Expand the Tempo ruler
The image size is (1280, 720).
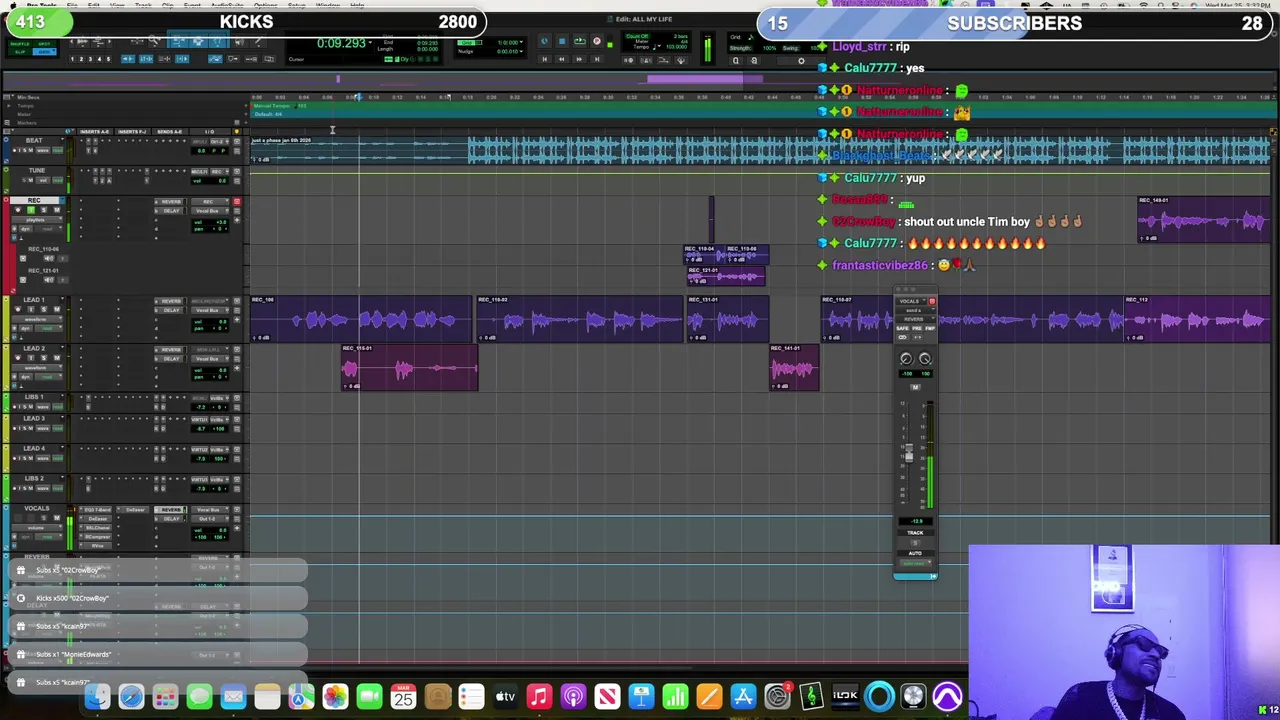coord(9,106)
